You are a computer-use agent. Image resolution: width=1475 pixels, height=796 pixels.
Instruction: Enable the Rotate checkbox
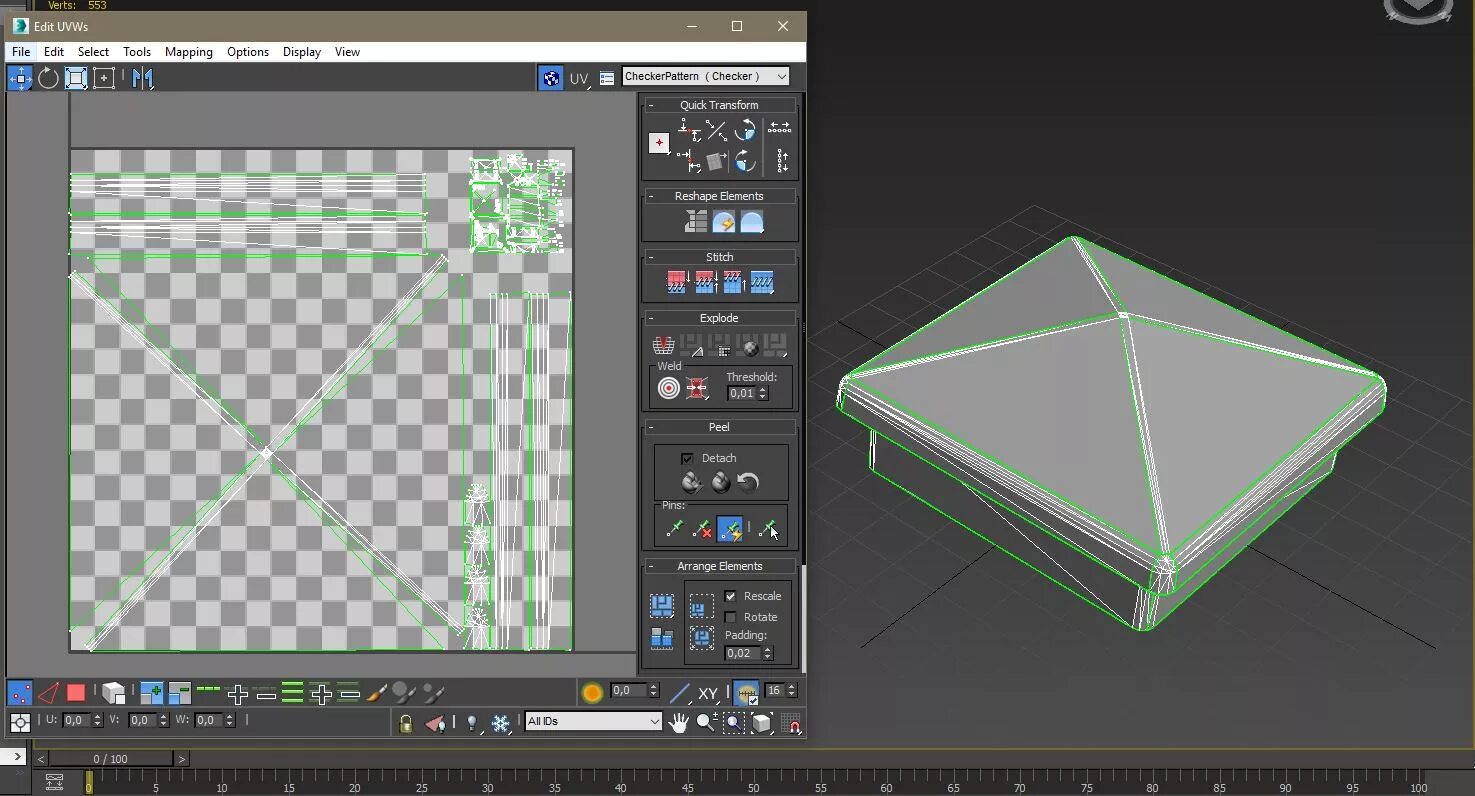[x=730, y=617]
